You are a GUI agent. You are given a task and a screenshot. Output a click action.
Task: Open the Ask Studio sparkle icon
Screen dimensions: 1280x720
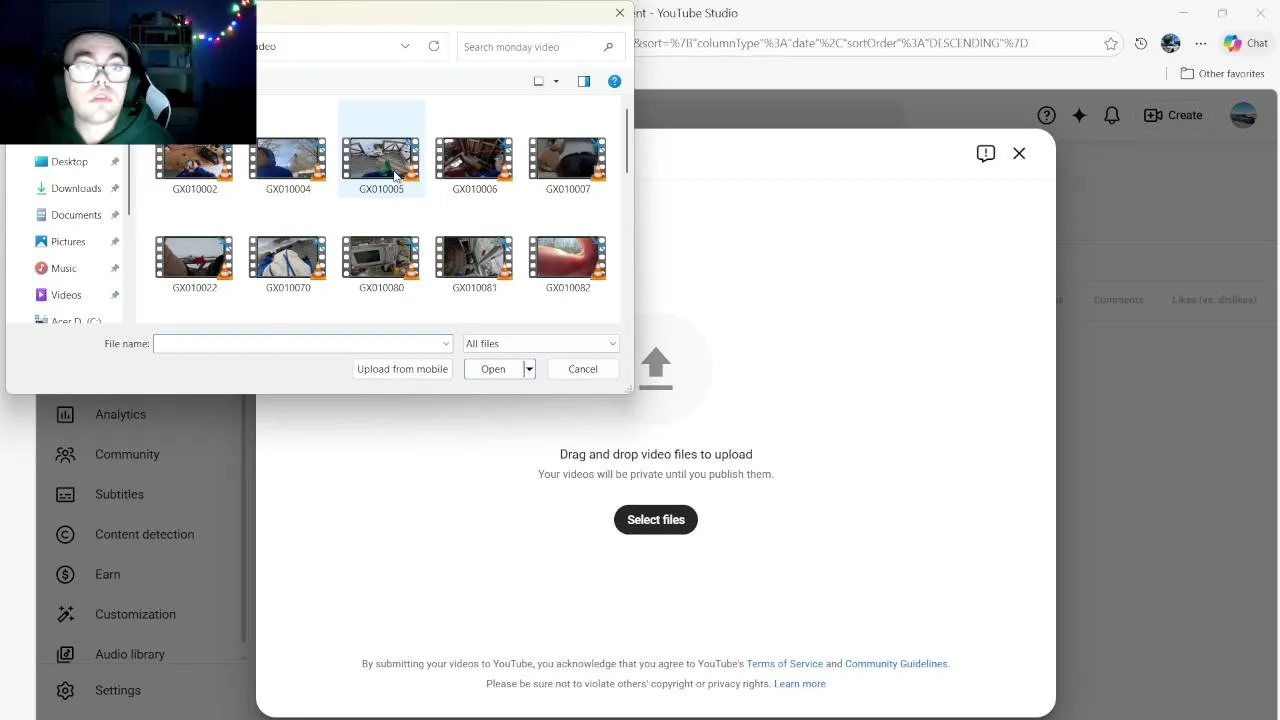coord(1079,115)
